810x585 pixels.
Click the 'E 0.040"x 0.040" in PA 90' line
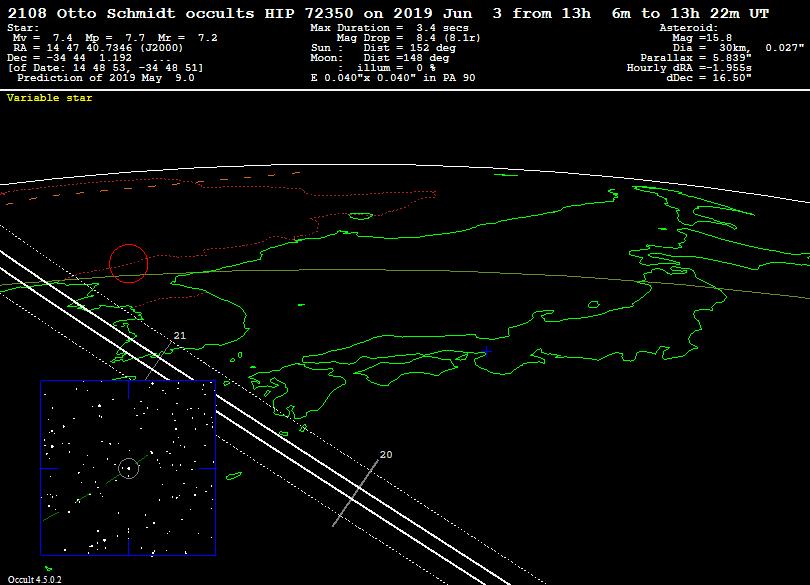pos(393,78)
